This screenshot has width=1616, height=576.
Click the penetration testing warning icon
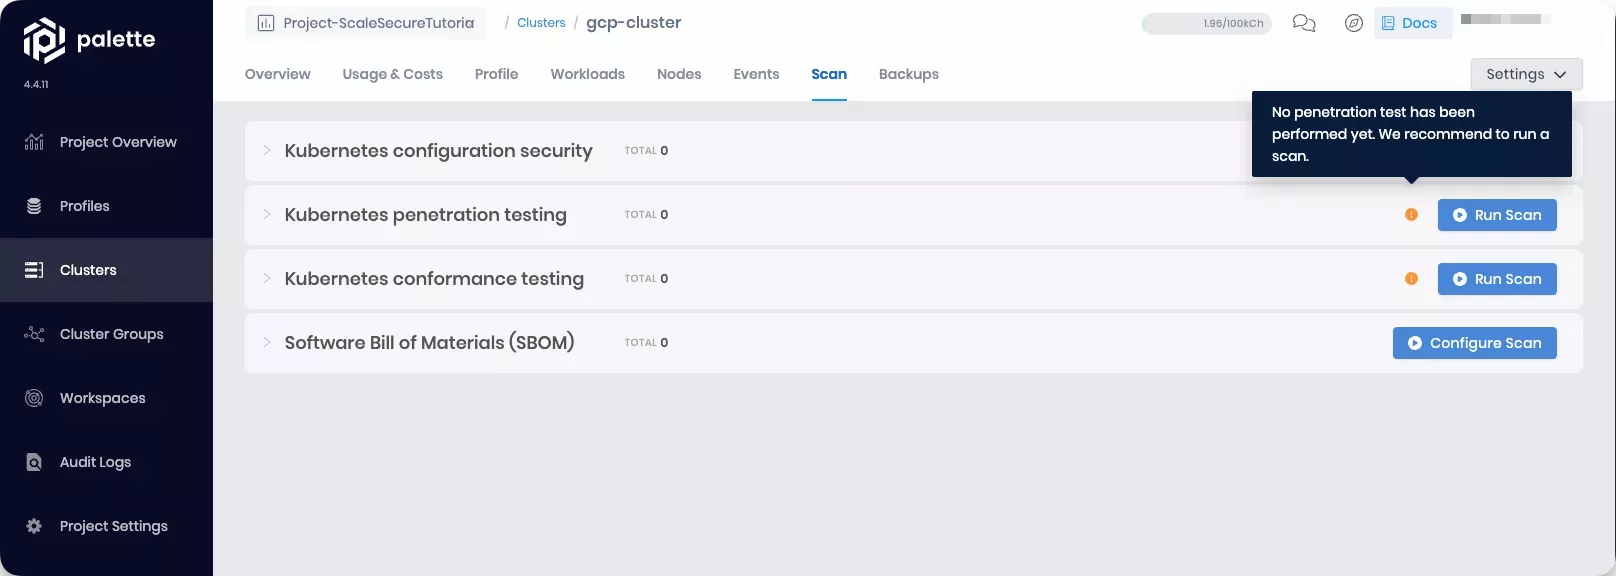coord(1412,214)
